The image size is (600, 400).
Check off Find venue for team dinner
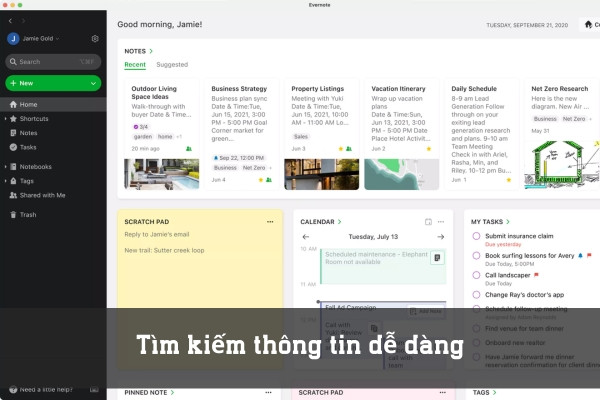pos(476,328)
